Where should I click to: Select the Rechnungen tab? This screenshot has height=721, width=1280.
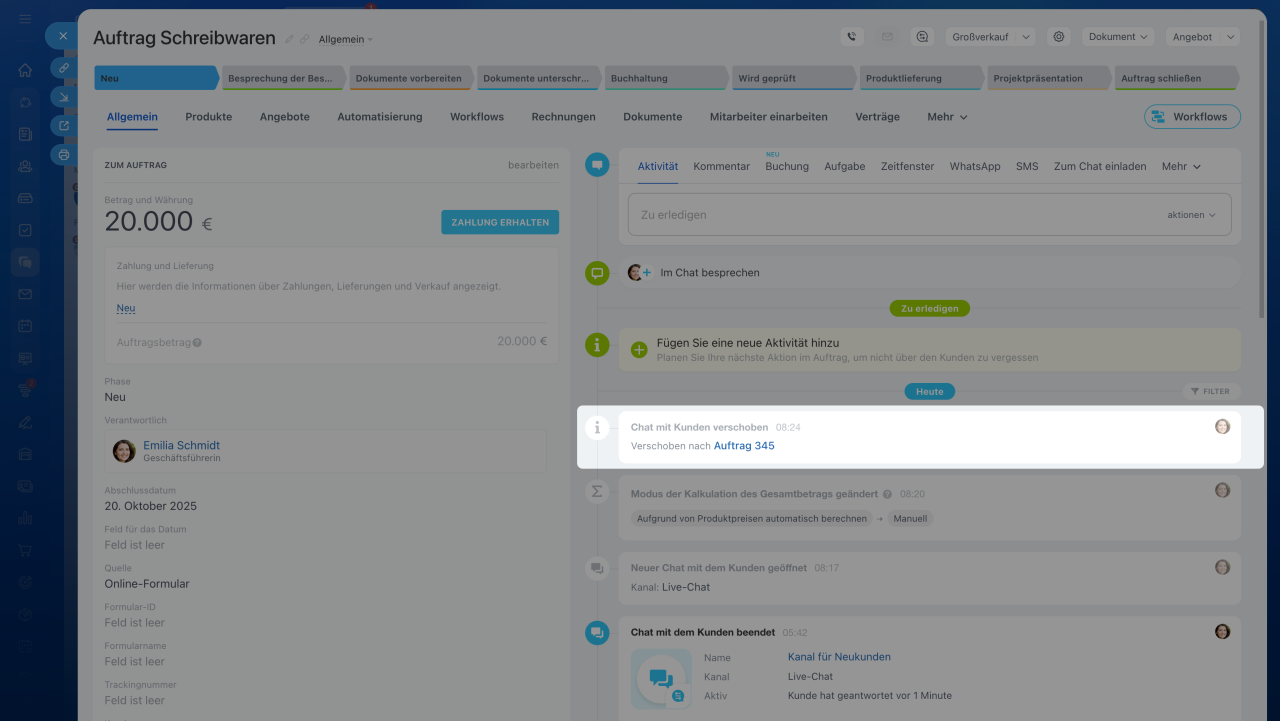(x=563, y=117)
